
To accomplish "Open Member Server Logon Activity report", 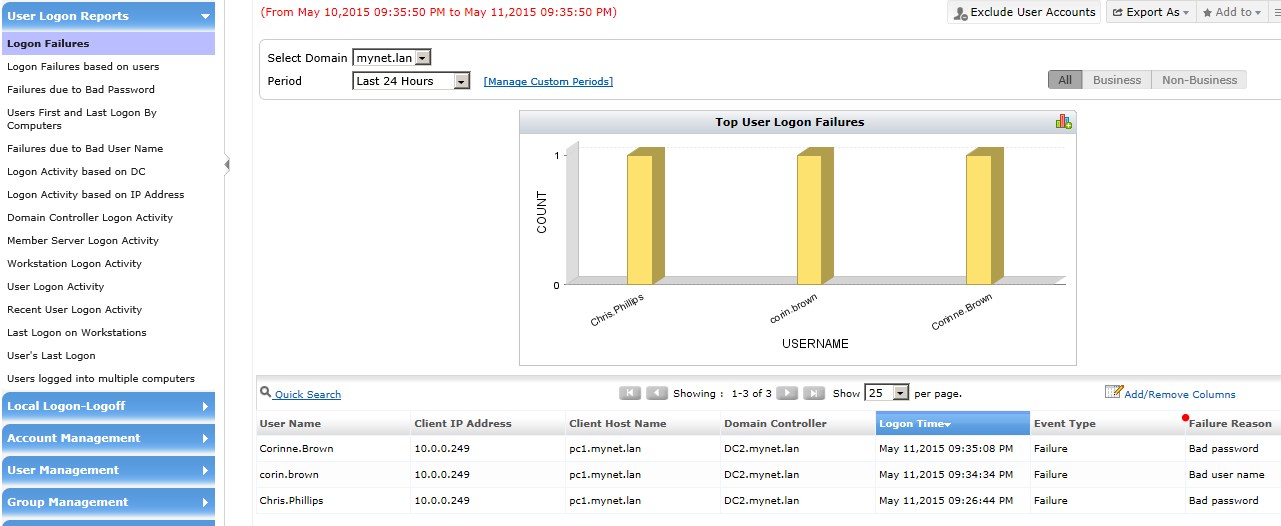I will [x=83, y=240].
